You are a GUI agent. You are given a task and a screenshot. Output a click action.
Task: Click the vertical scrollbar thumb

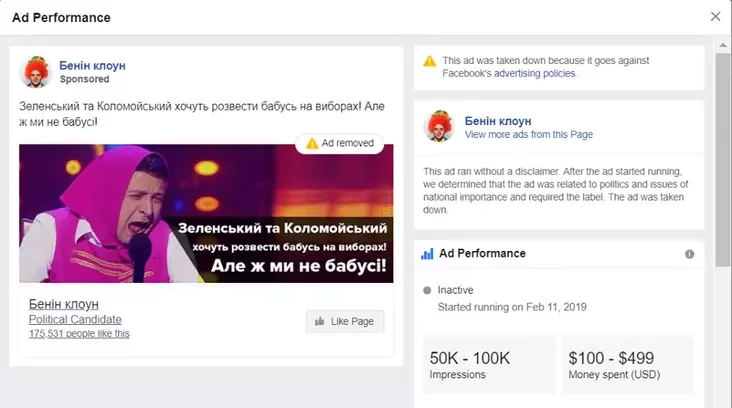(x=723, y=160)
